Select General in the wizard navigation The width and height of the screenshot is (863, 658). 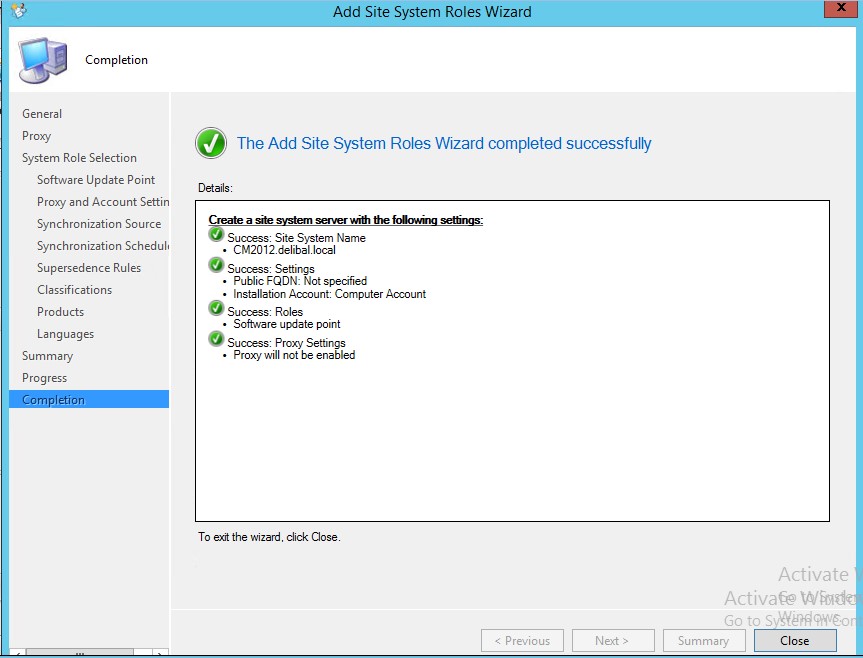tap(42, 114)
